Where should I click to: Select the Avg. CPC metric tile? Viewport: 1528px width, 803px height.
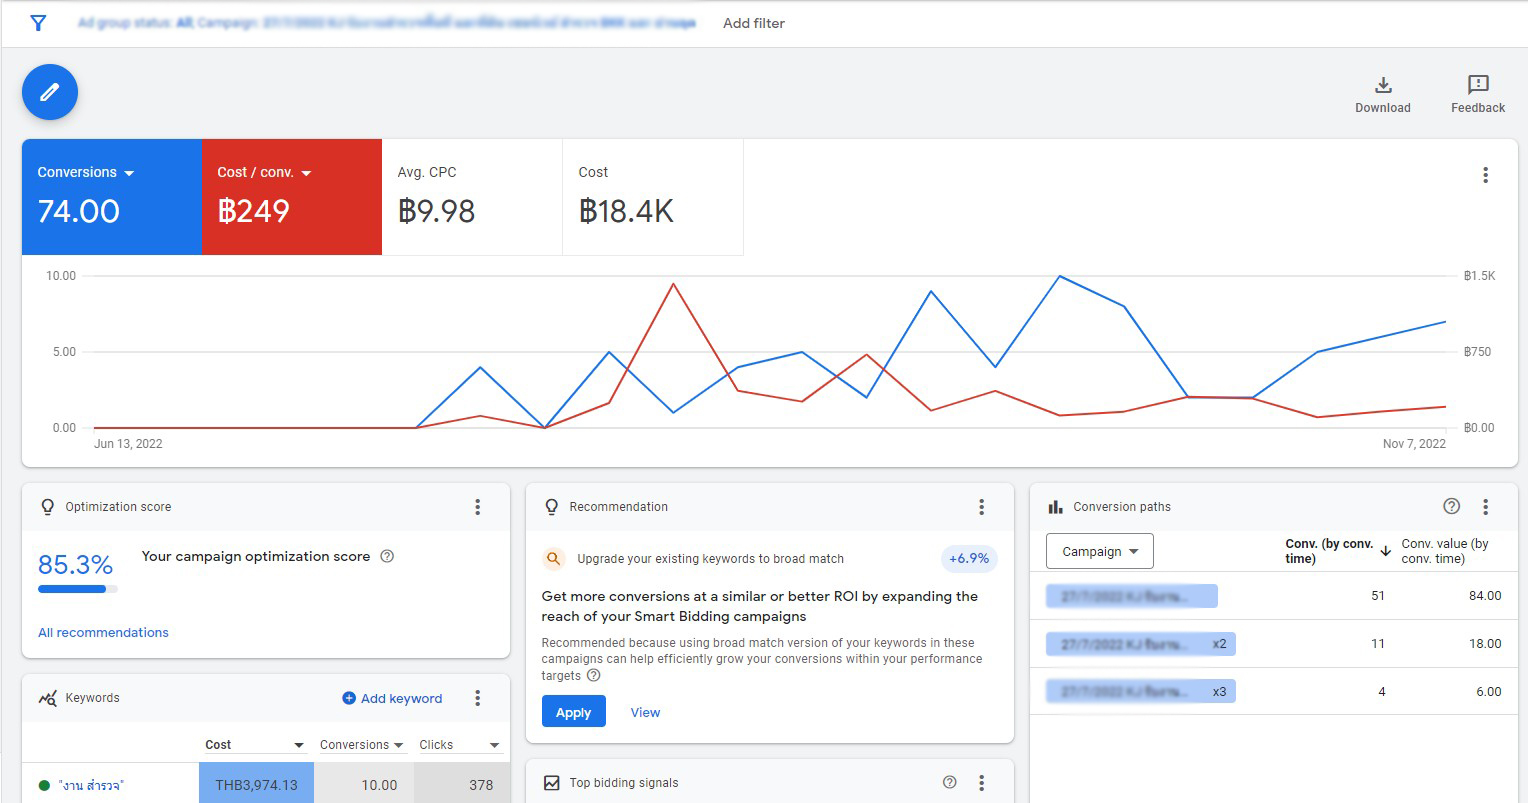tap(472, 197)
